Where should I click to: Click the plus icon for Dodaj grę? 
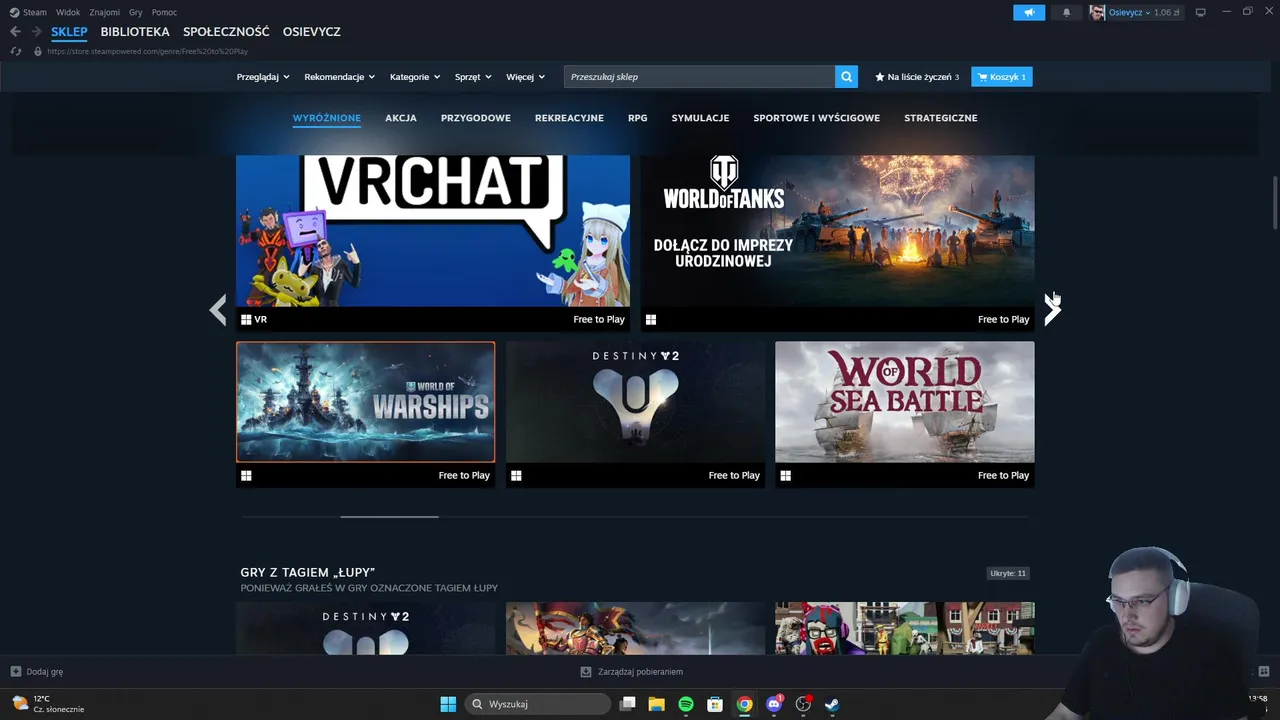point(16,672)
